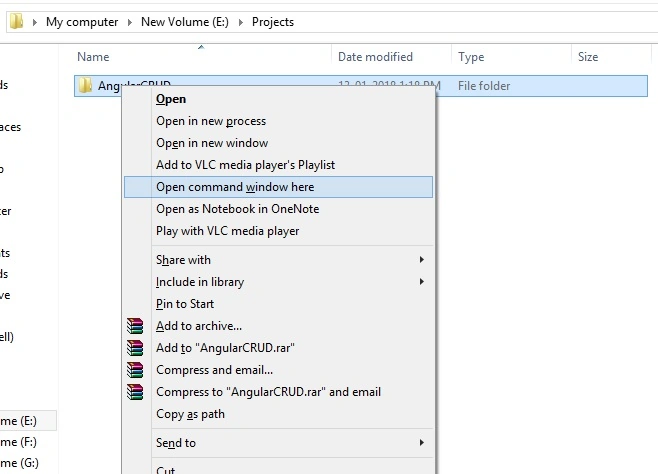Screen dimensions: 658x474
Task: Click WinRAR icon beside Compress and email
Action: click(x=135, y=370)
